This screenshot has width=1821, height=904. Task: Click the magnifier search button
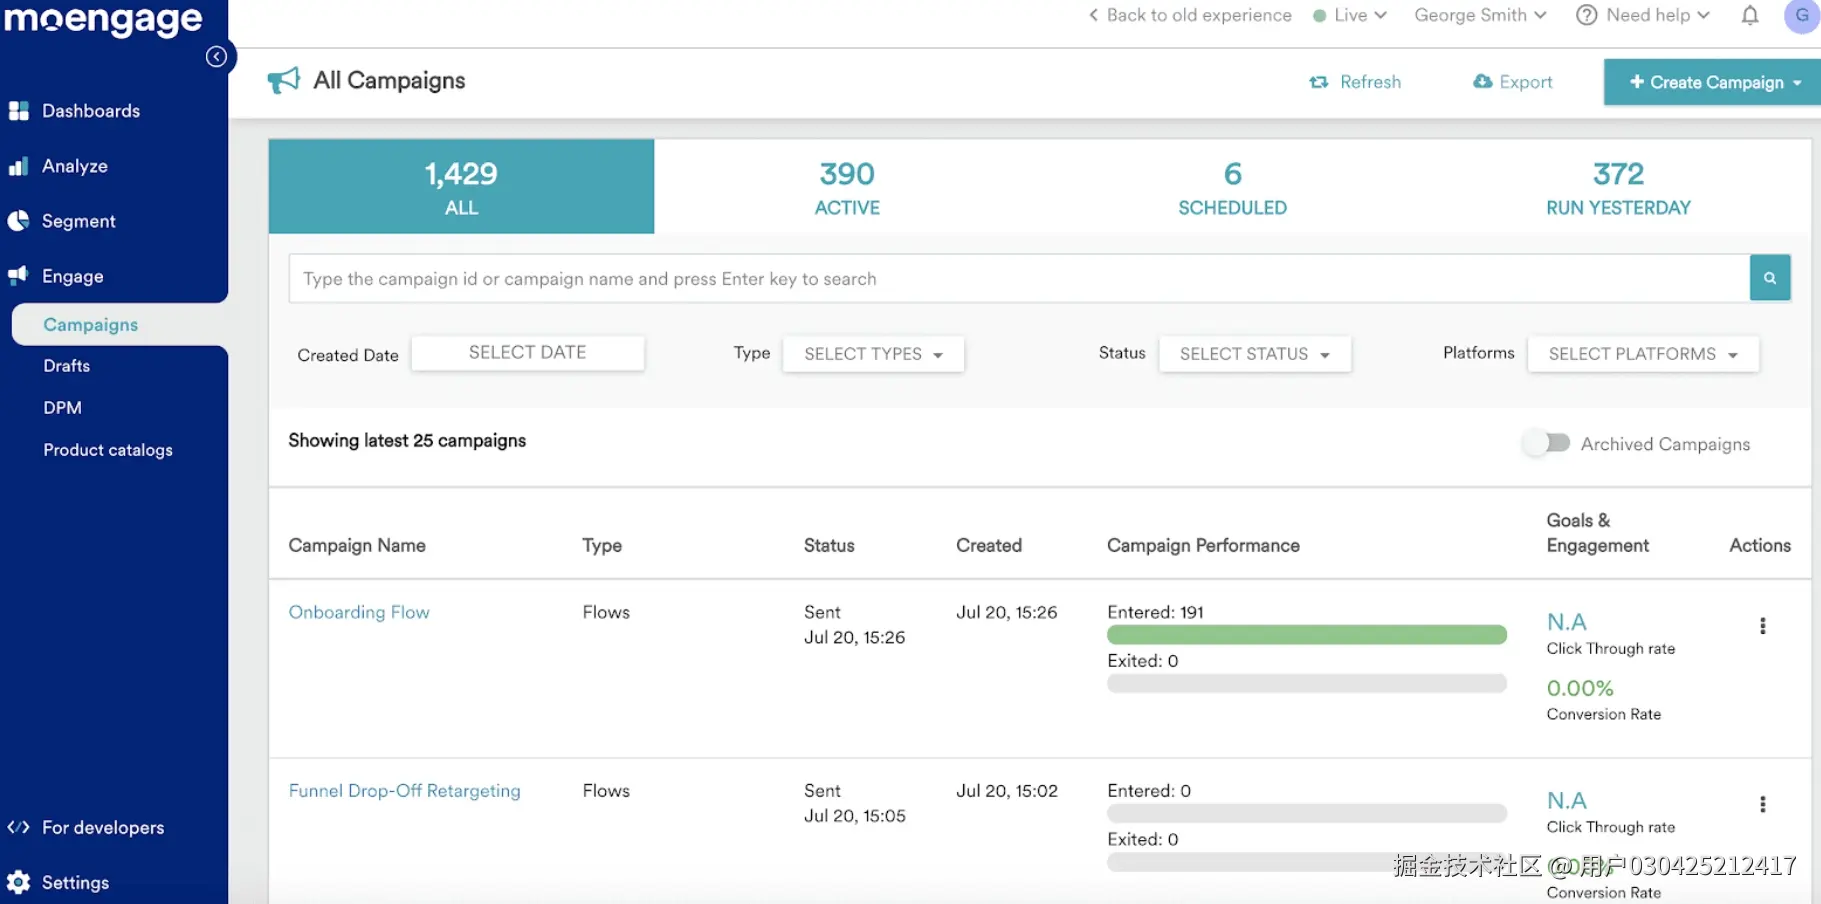[1769, 278]
